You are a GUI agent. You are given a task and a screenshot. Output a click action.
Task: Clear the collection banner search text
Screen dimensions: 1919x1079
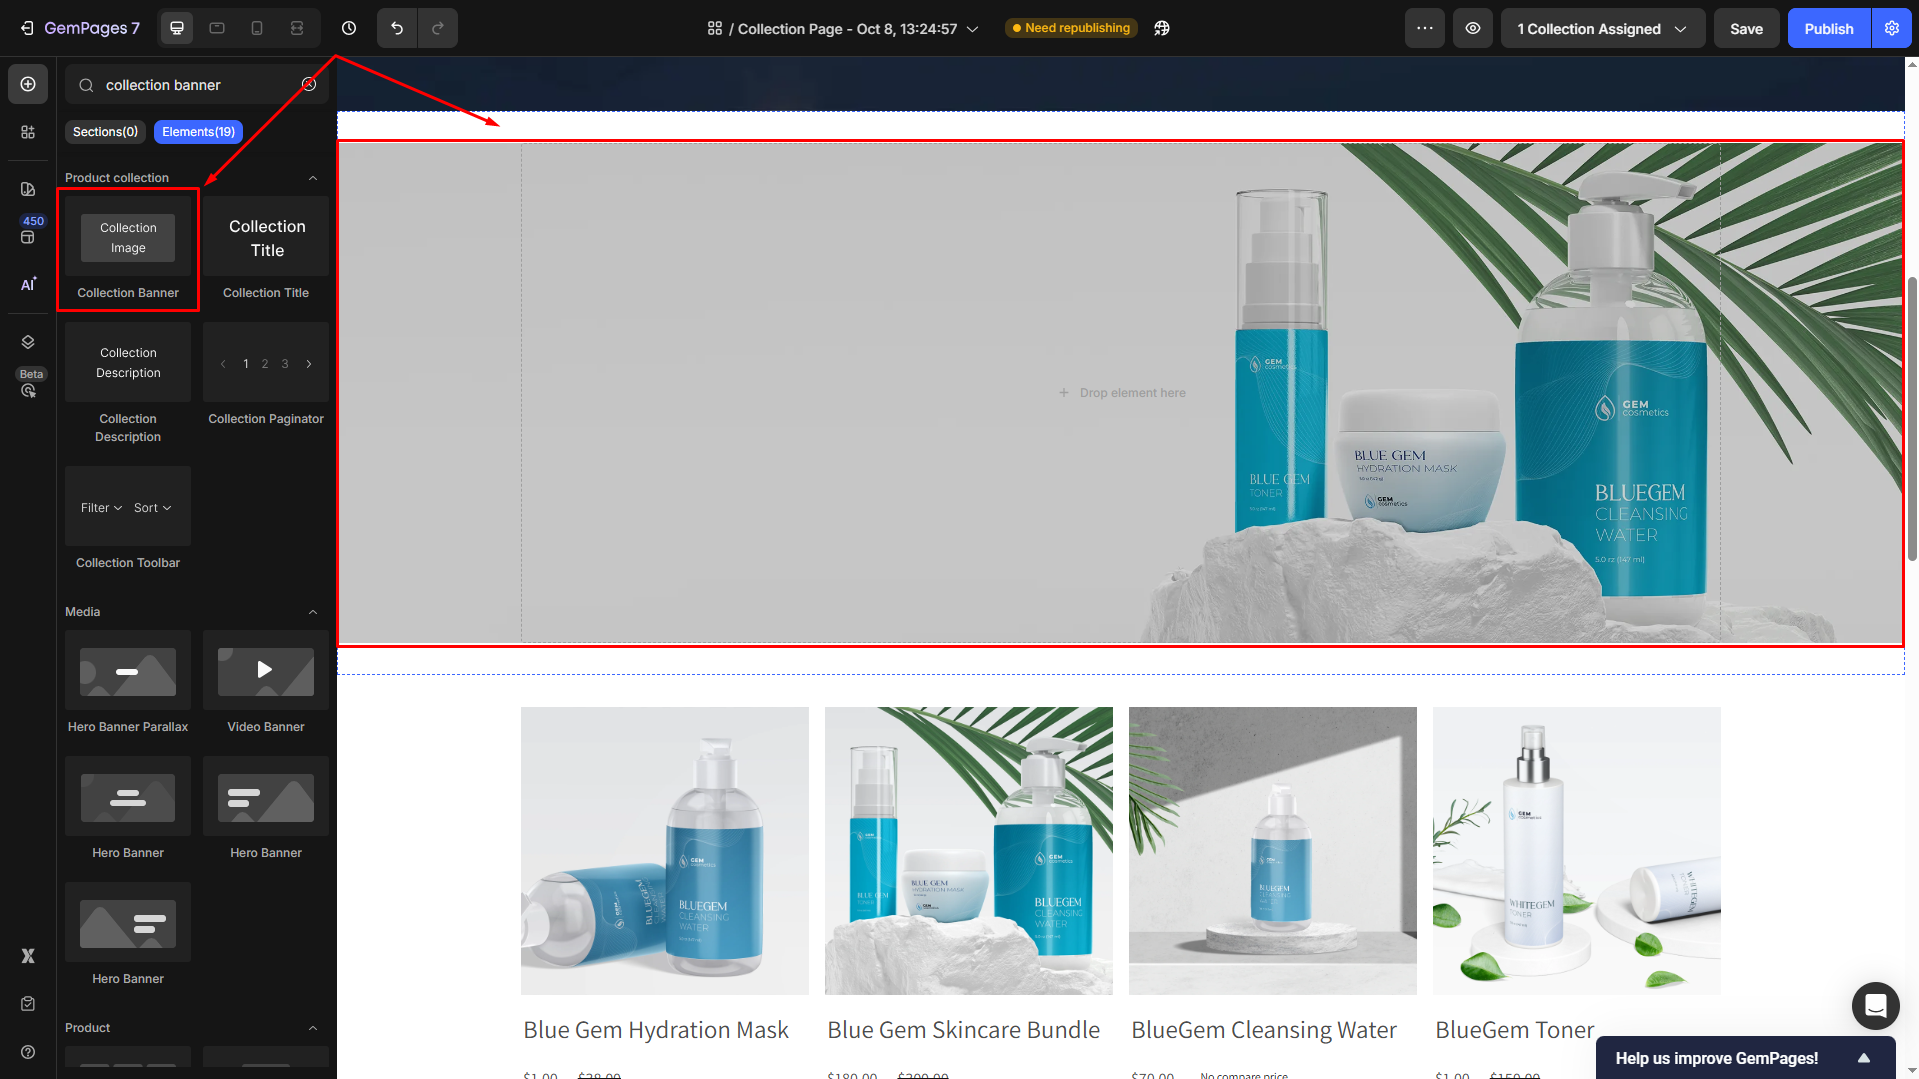click(x=309, y=85)
